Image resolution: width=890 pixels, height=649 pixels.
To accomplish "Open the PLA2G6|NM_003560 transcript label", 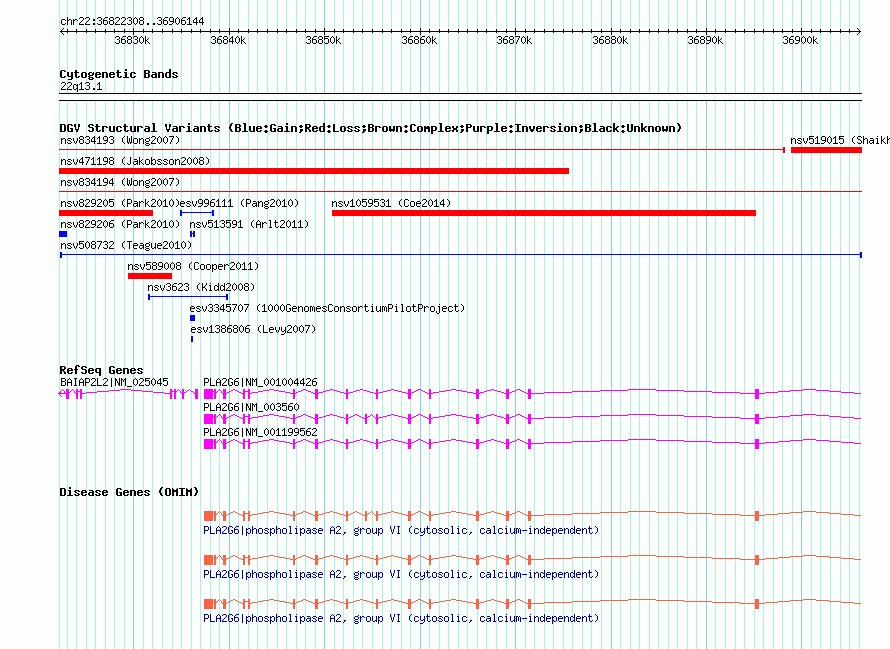I will pyautogui.click(x=251, y=407).
